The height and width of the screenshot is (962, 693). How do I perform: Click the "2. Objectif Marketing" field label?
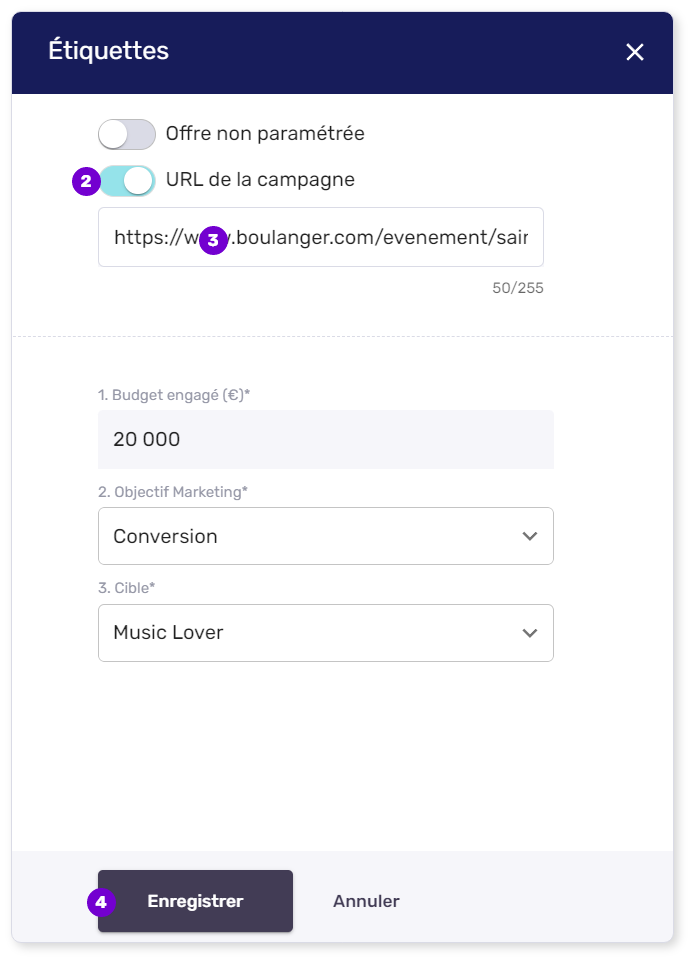[x=174, y=492]
